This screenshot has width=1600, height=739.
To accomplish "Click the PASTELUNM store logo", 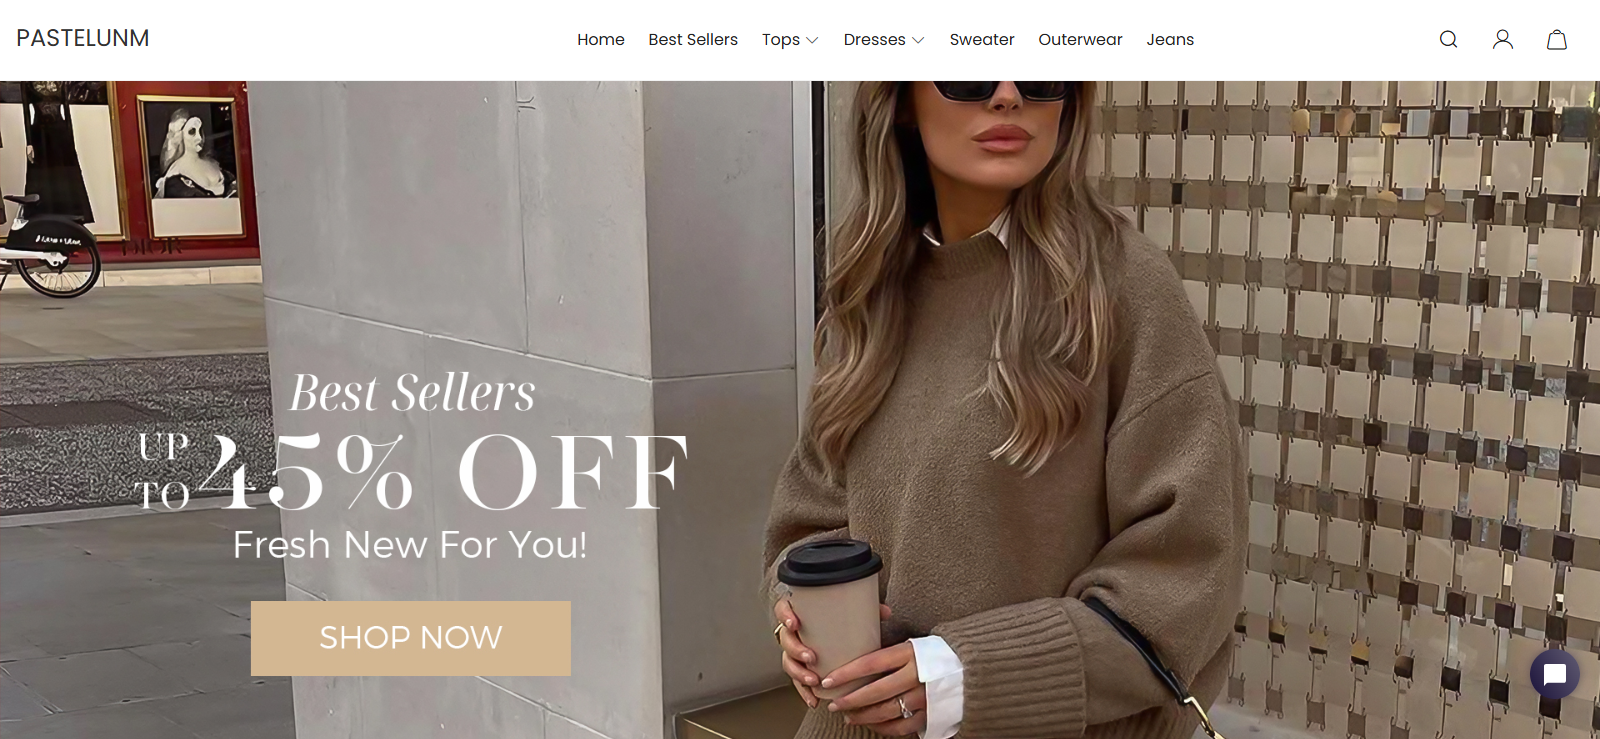I will [83, 38].
